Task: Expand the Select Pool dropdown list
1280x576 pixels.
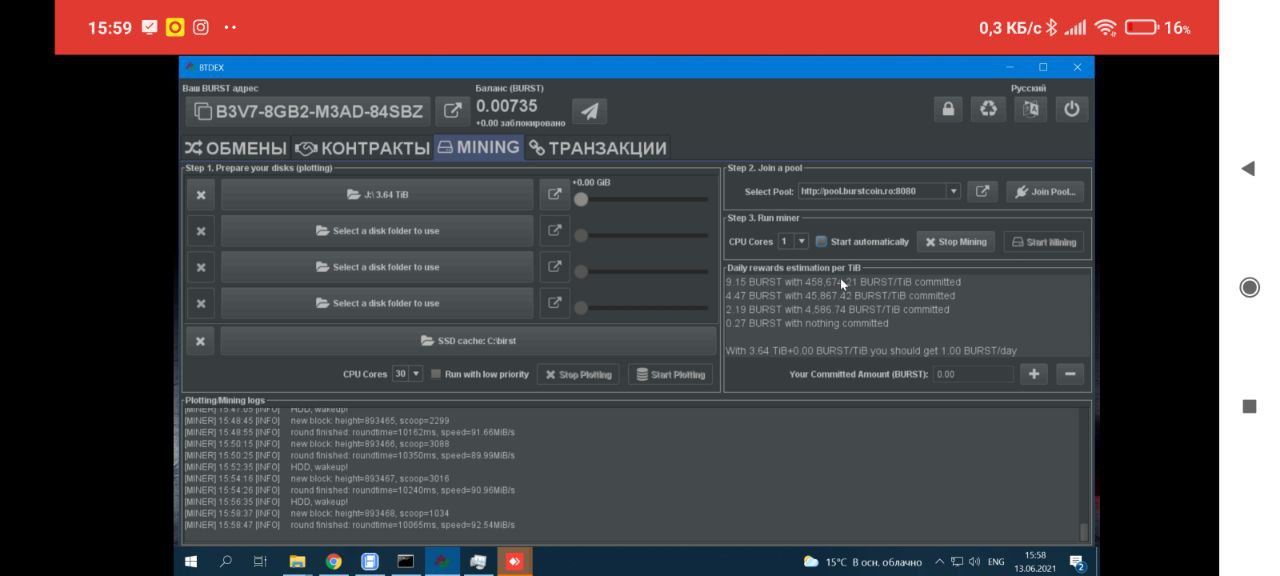Action: 953,191
